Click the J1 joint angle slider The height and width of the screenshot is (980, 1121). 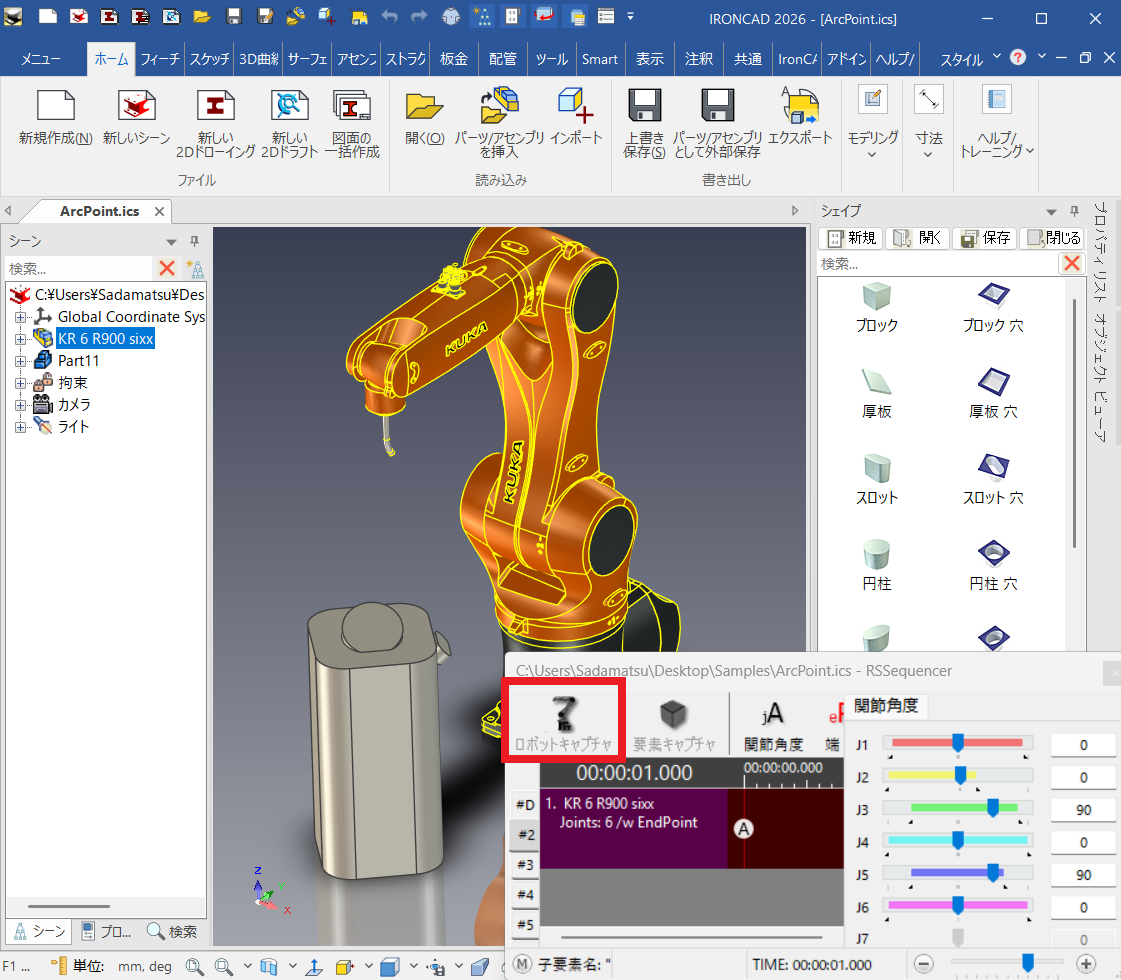957,743
